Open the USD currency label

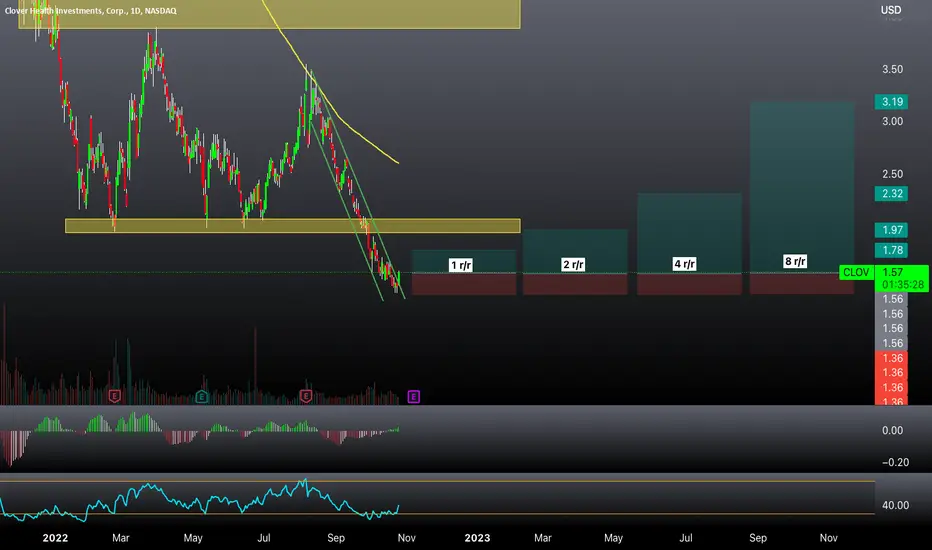pyautogui.click(x=890, y=10)
